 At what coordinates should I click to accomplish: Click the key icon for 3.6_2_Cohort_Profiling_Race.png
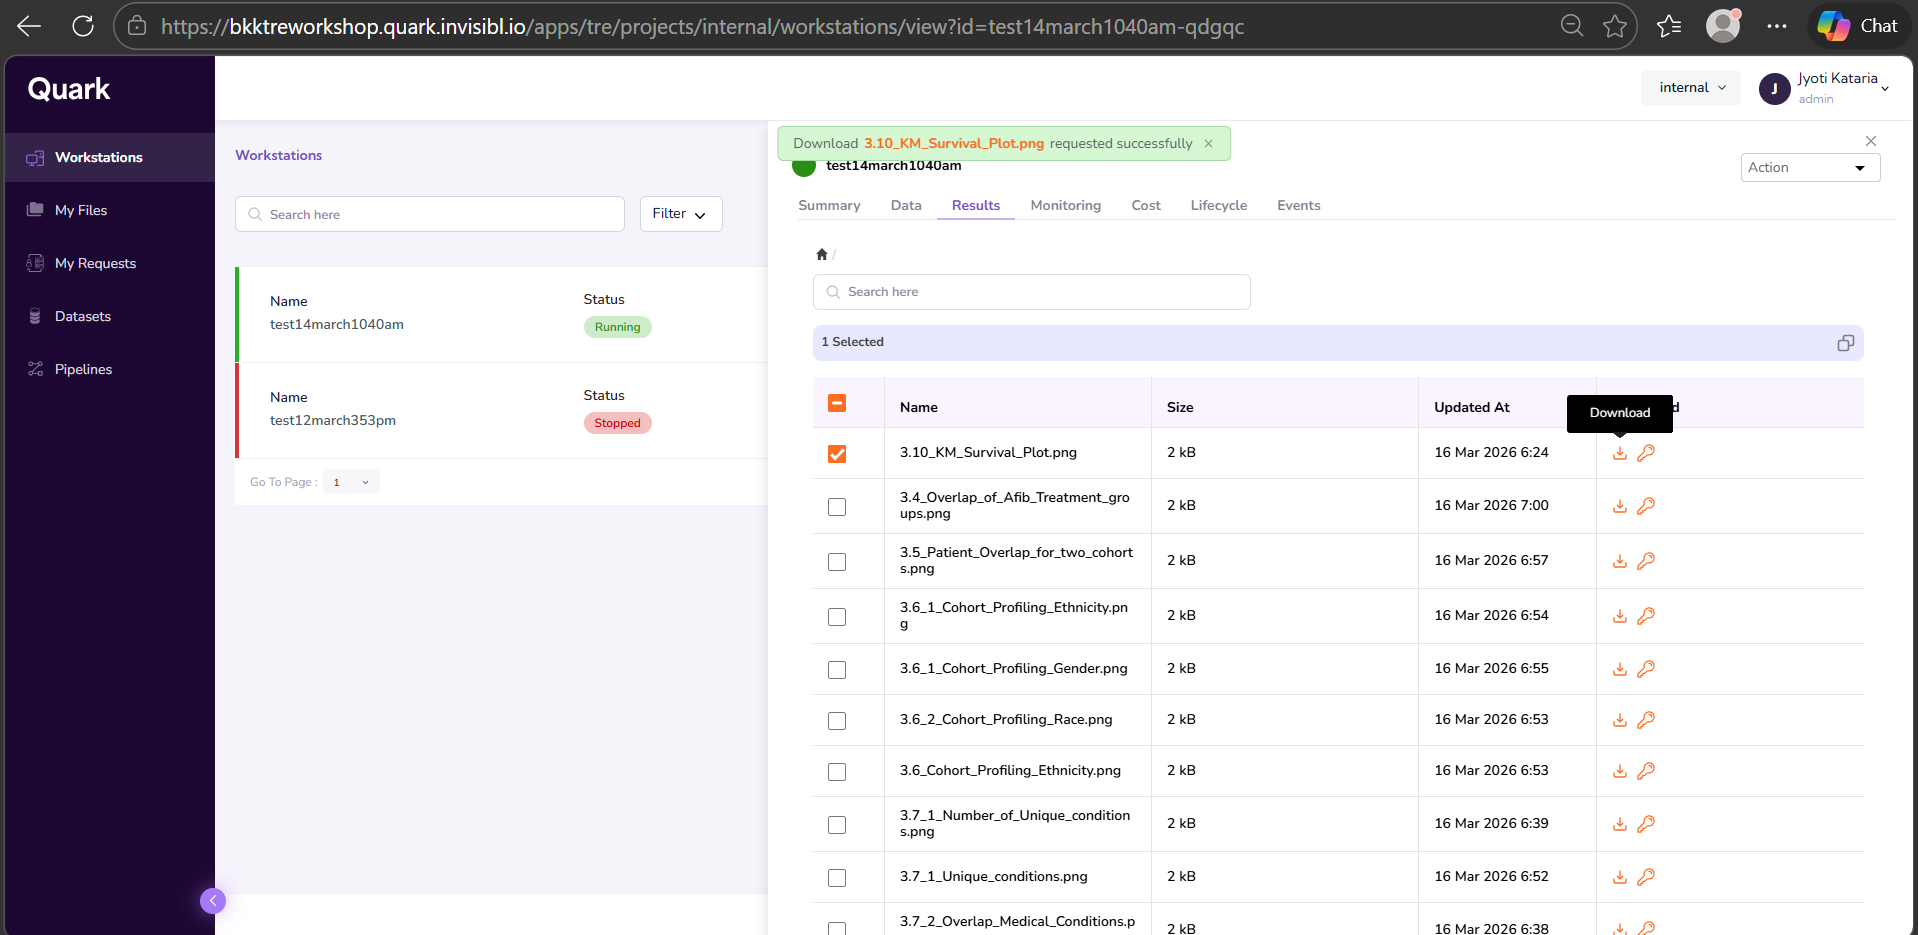1645,720
